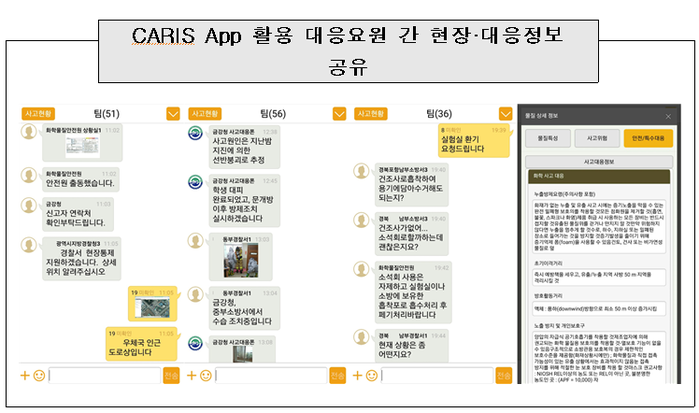Screen dimensions: 699x413
Task: Click plus attach icon in 팀(56) chat
Action: 191,376
